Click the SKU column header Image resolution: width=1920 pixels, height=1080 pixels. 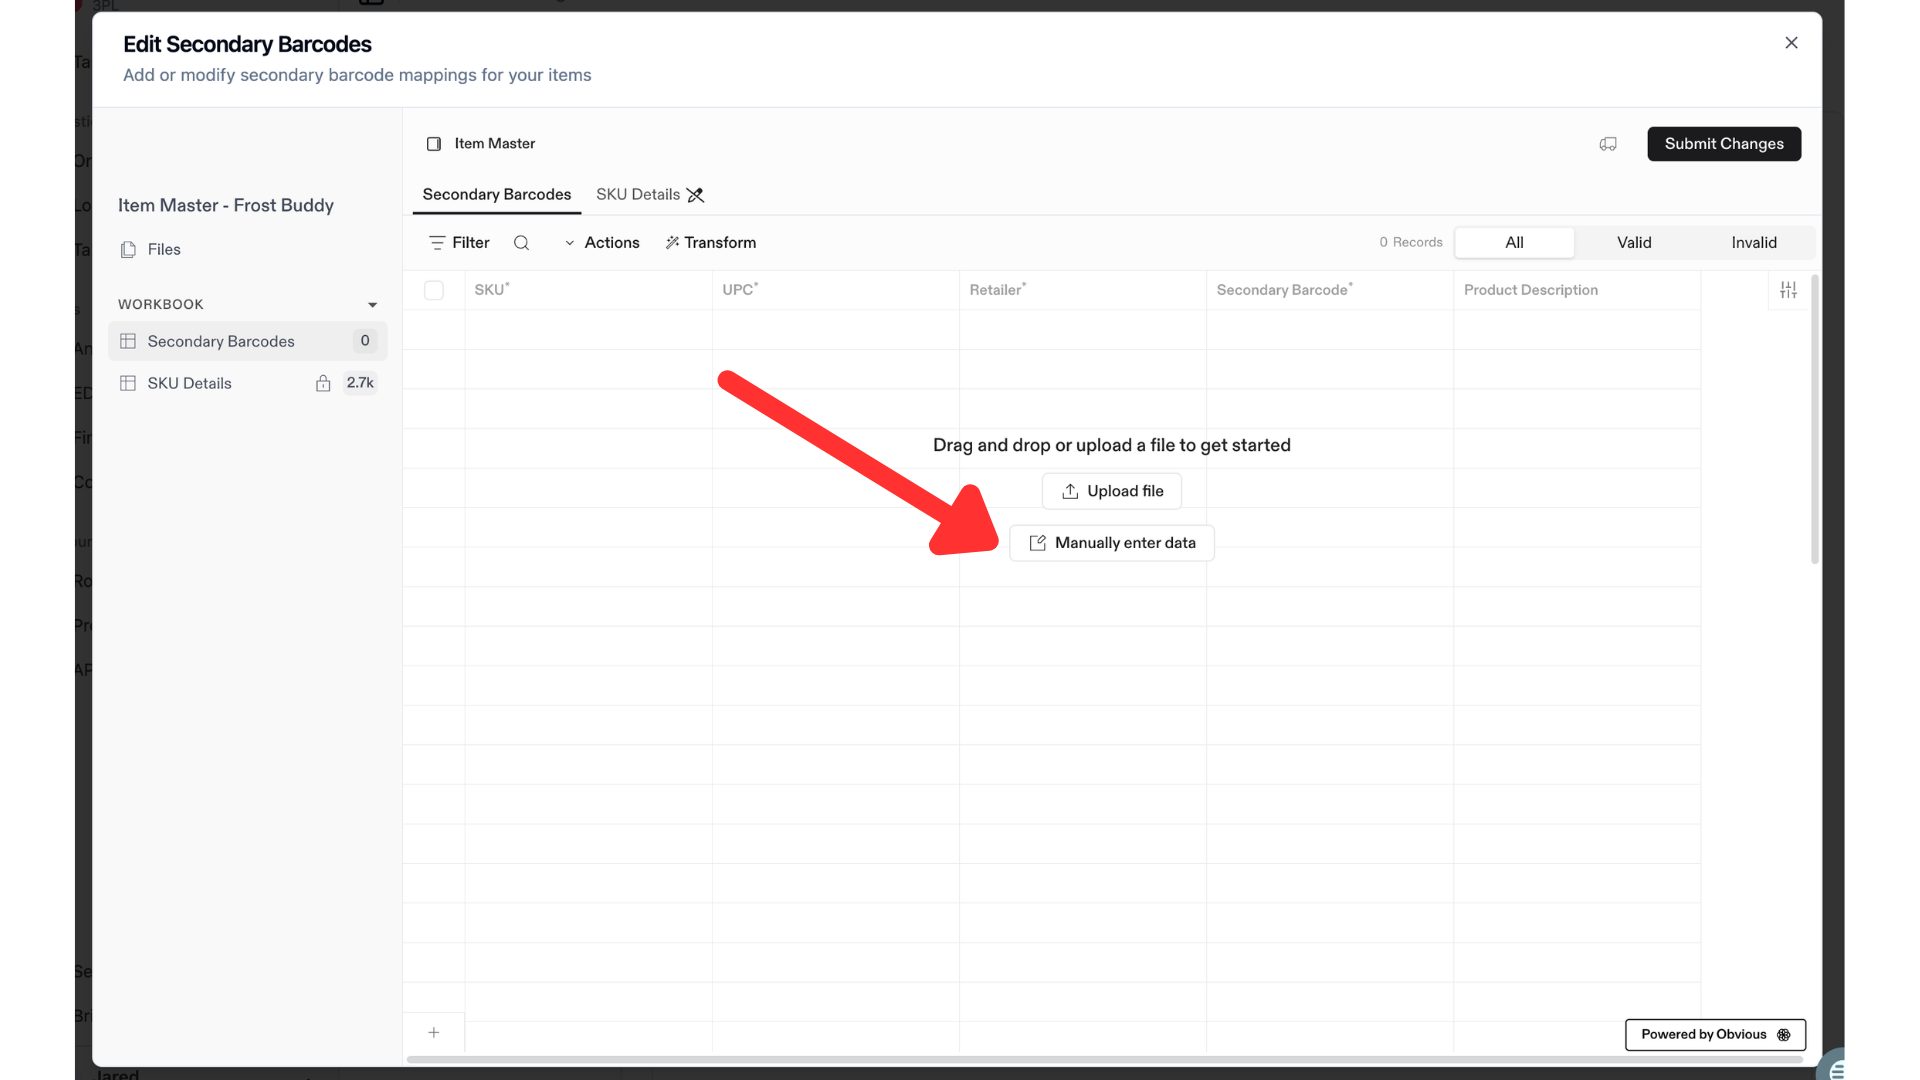[x=588, y=290]
